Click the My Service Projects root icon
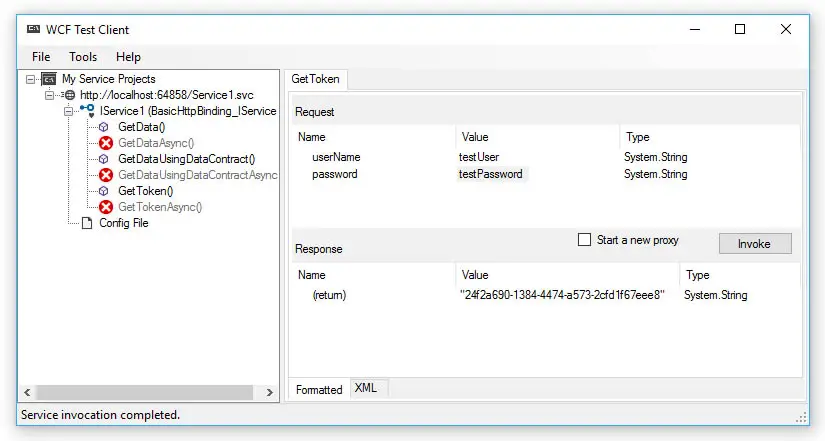The height and width of the screenshot is (441, 825). (x=49, y=79)
